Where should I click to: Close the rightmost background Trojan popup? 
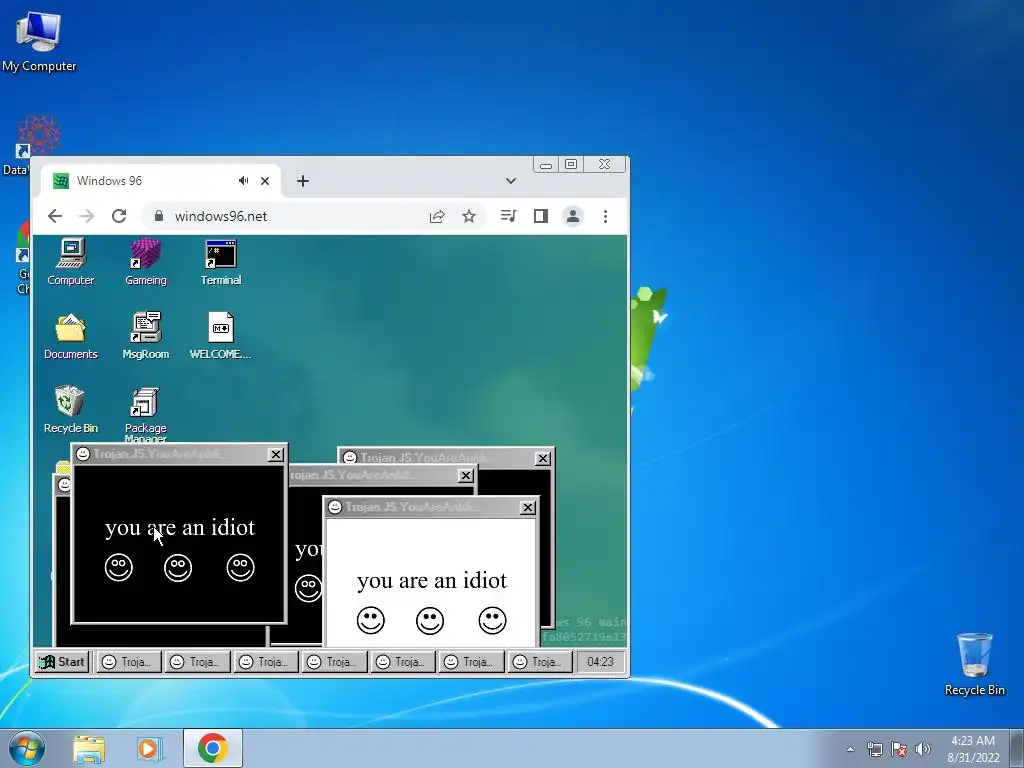543,458
